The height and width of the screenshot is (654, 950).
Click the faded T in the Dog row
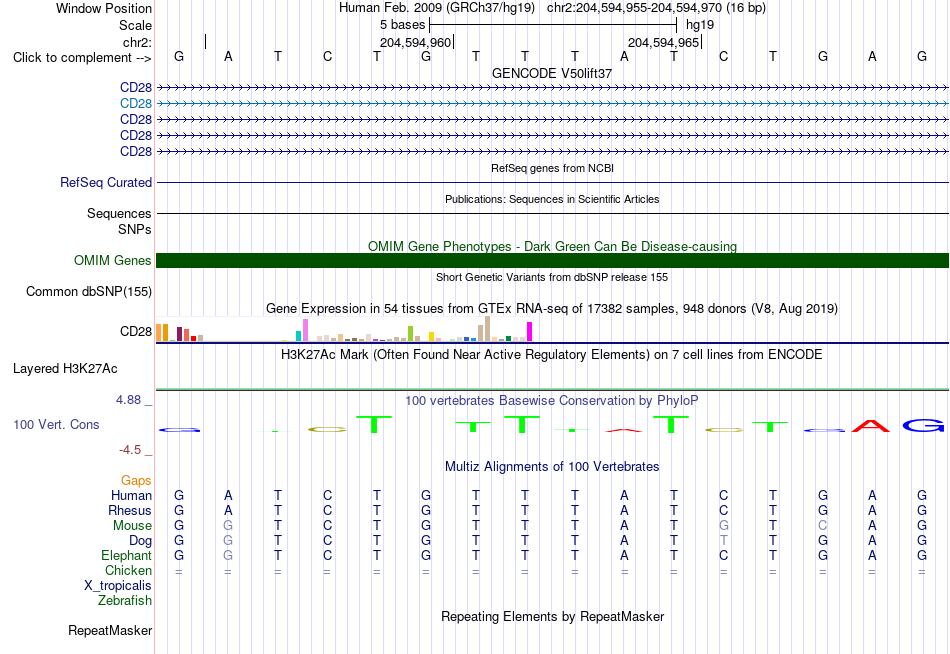point(723,541)
